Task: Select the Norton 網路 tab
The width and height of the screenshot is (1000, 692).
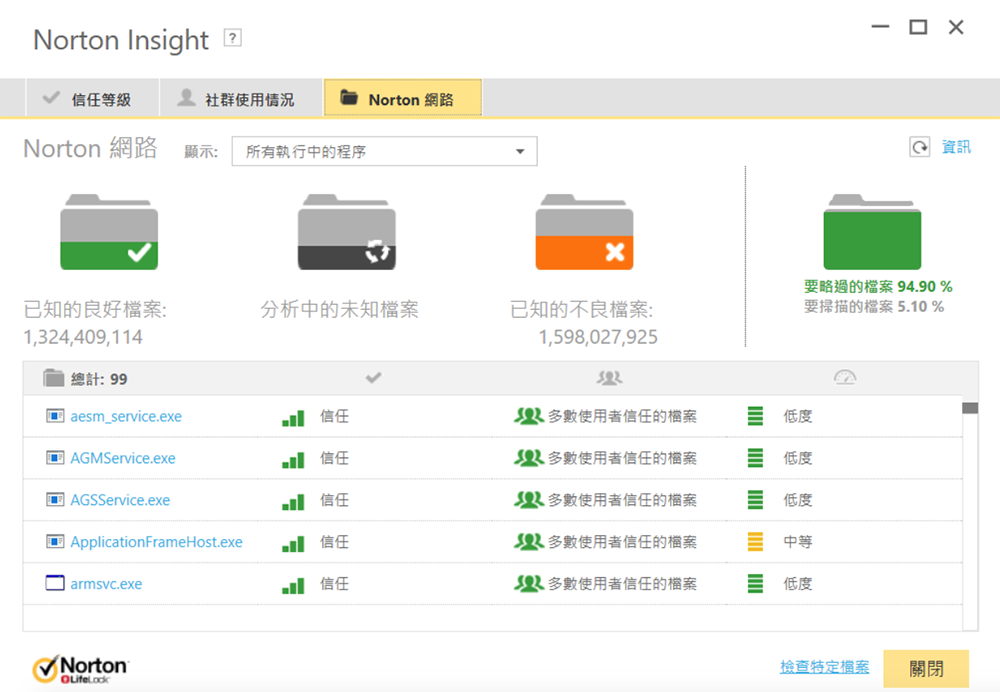Action: [x=403, y=99]
